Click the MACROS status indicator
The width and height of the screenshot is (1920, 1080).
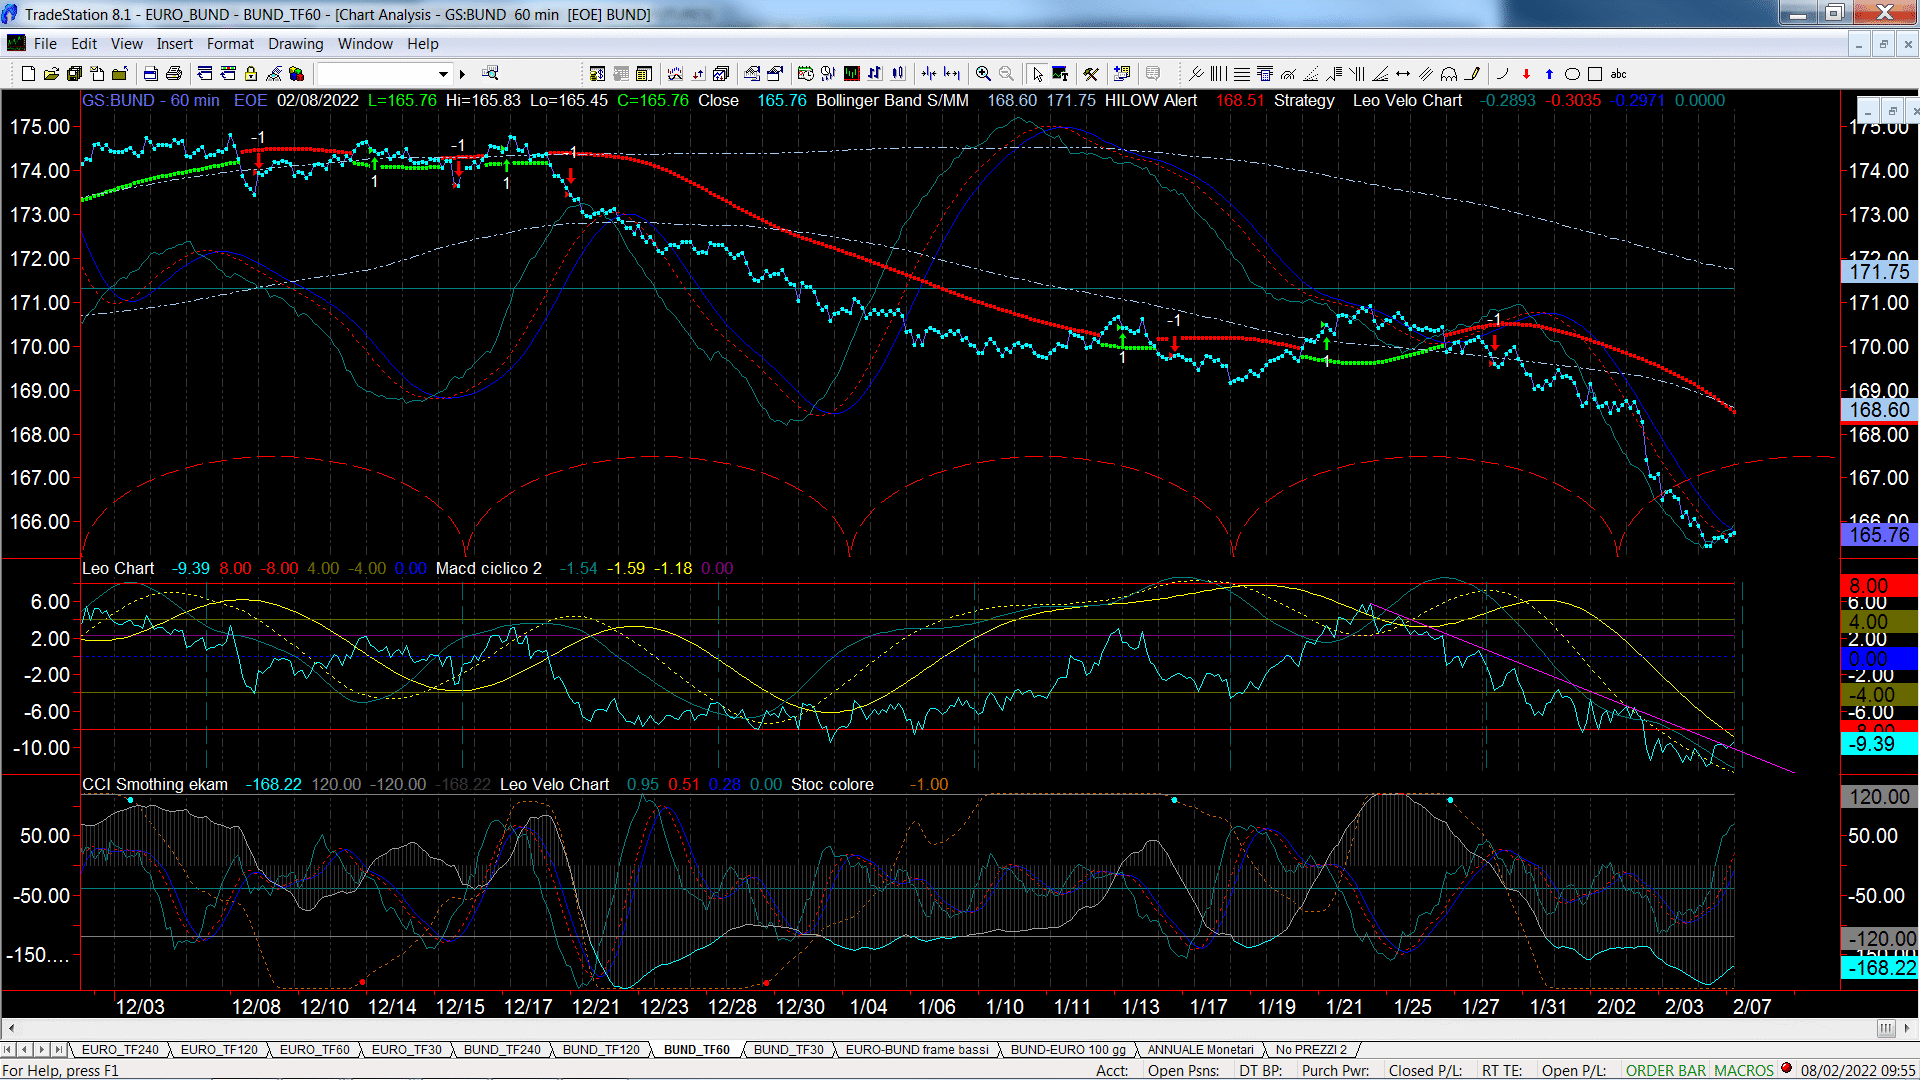click(1744, 1071)
